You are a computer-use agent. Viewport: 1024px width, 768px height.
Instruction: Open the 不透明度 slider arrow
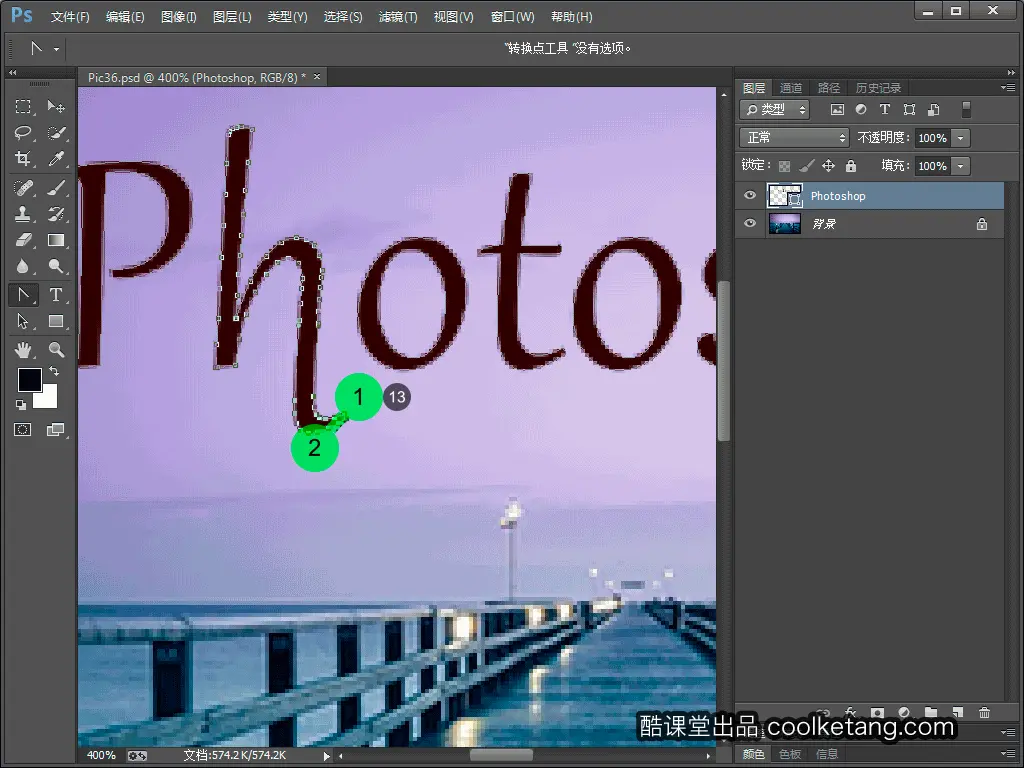click(x=960, y=138)
